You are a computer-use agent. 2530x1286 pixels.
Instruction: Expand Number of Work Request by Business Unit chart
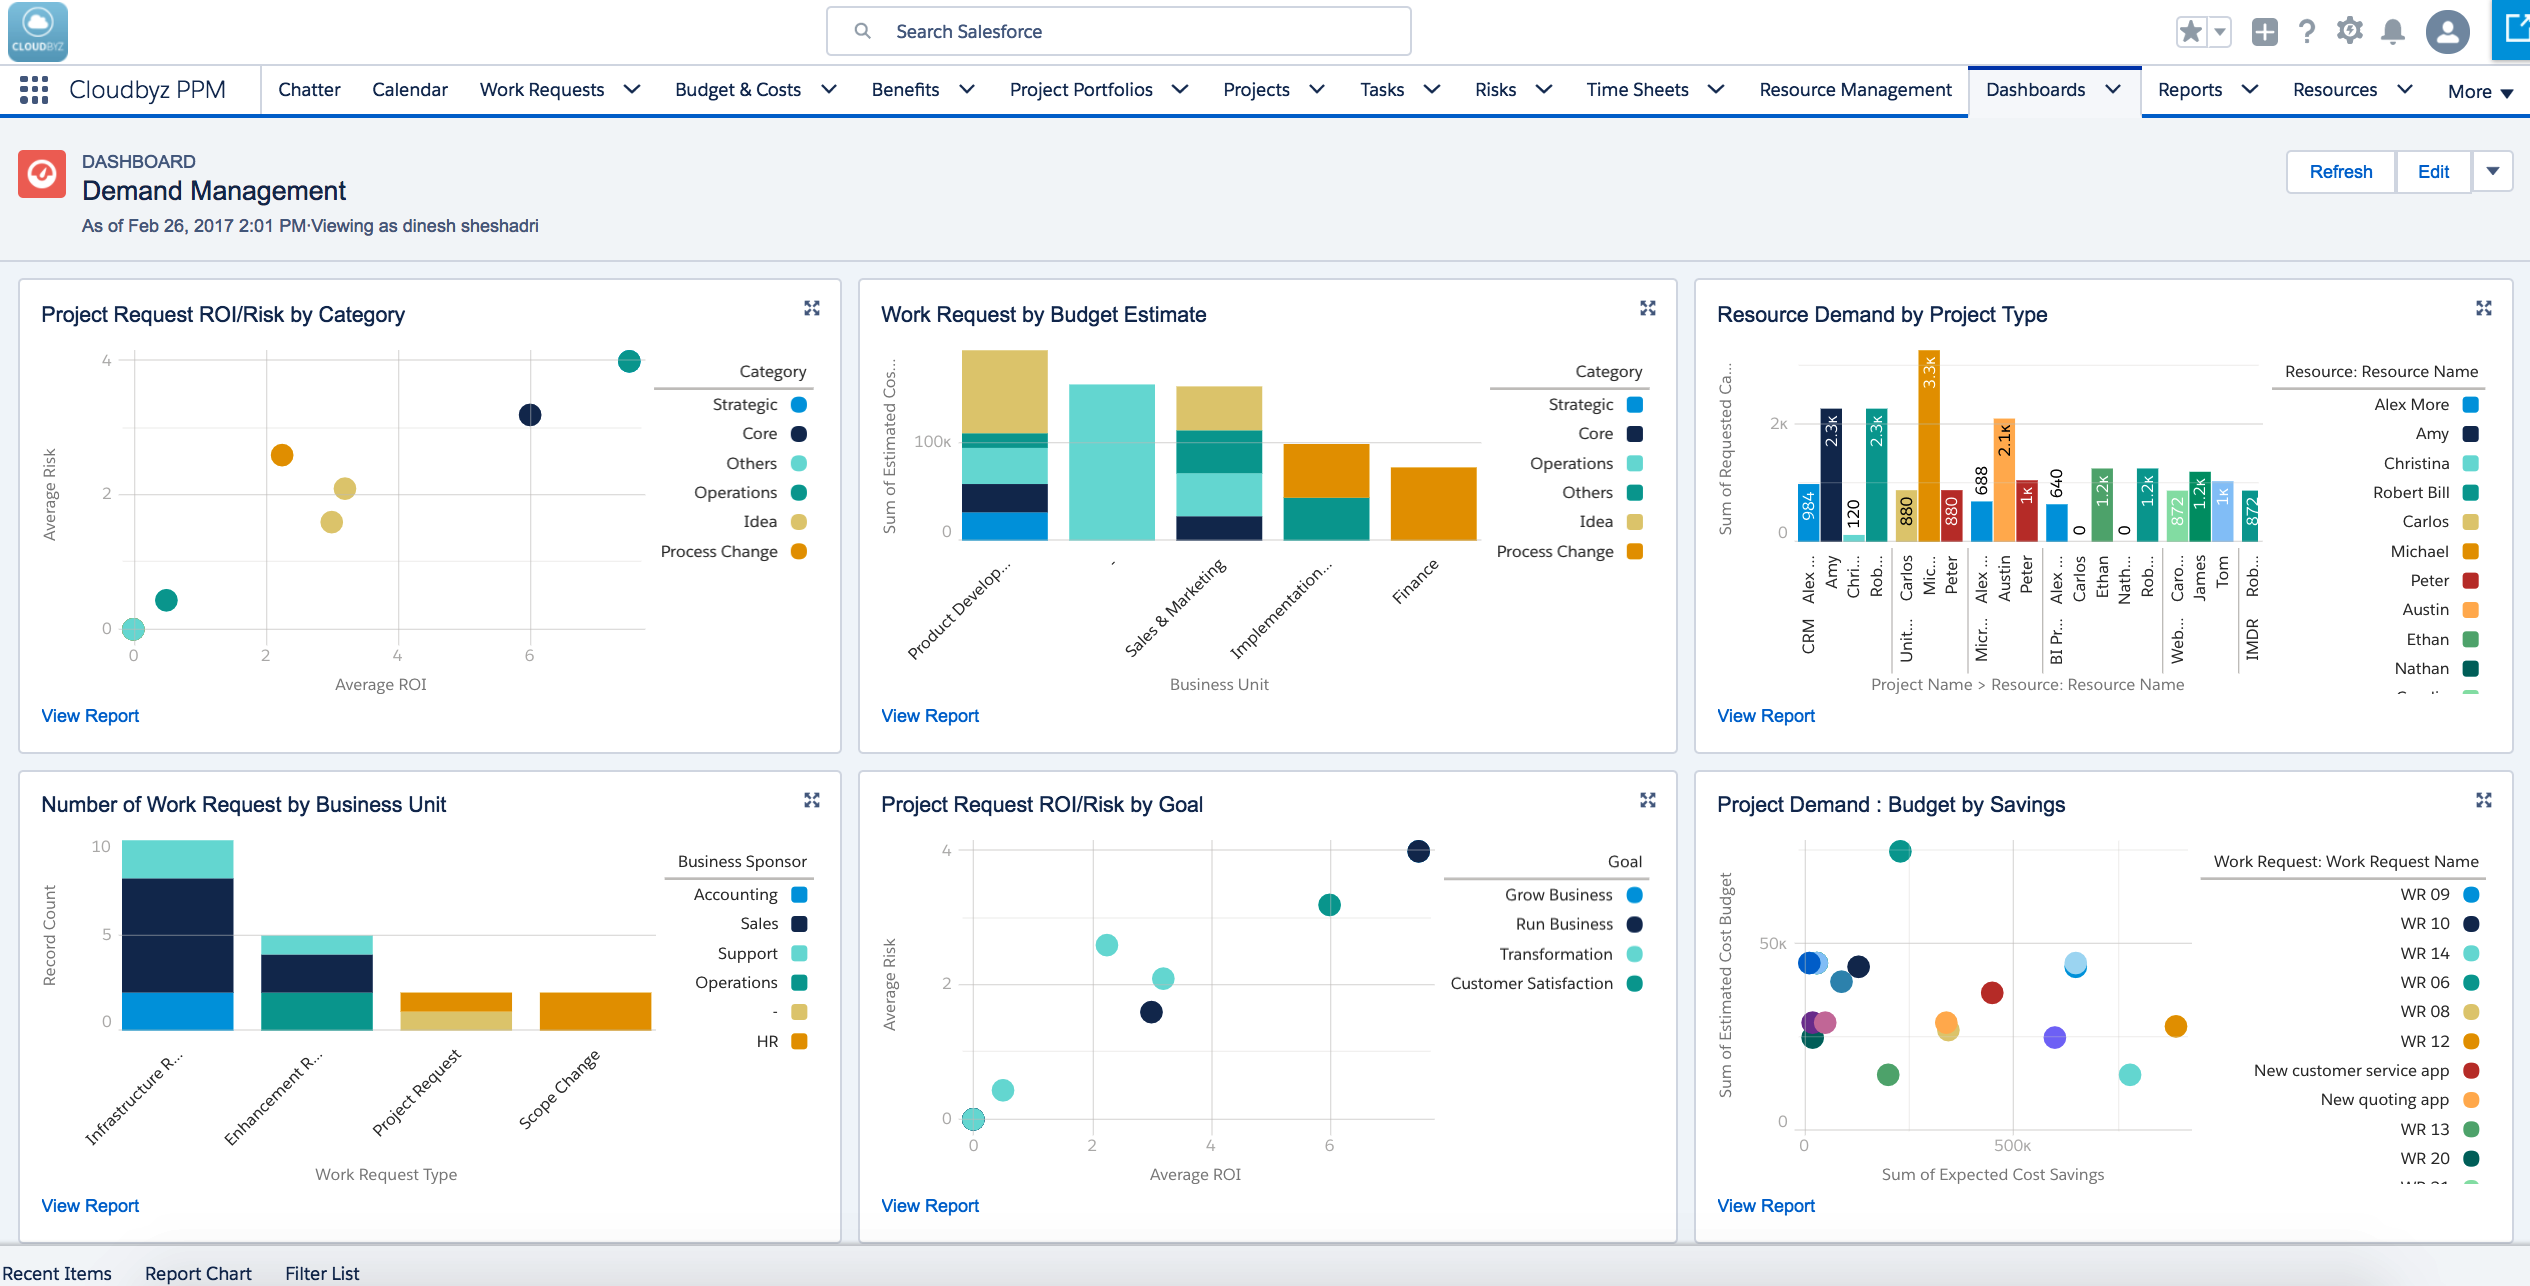pyautogui.click(x=812, y=800)
